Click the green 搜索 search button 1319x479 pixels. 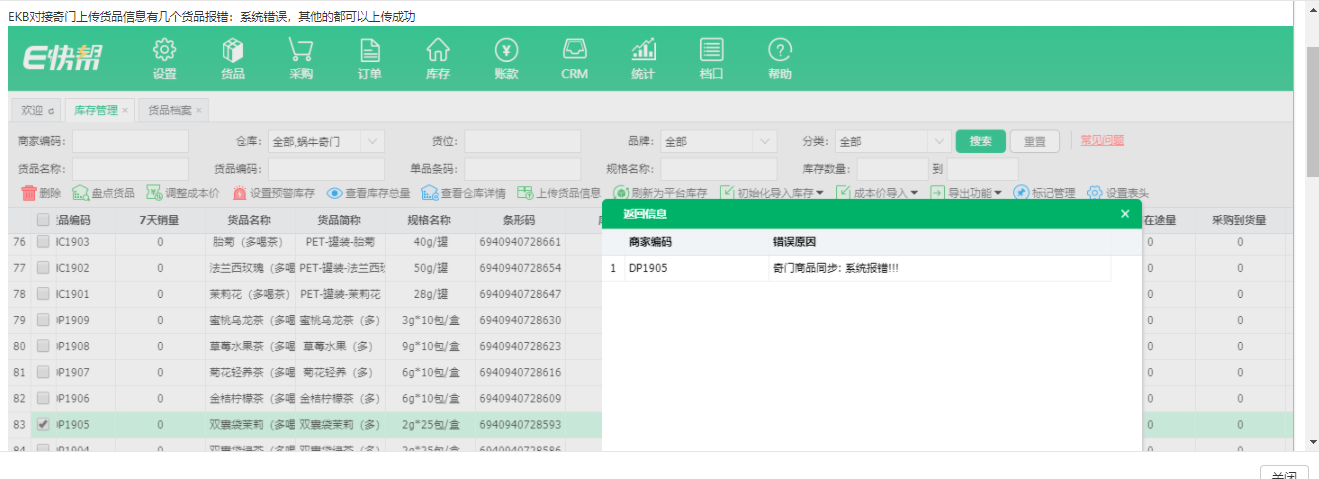(981, 141)
